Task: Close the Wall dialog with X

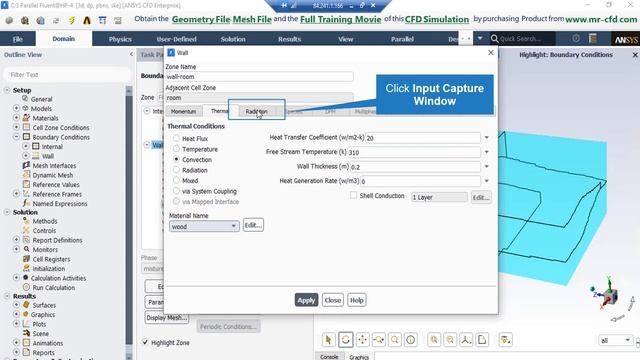Action: tap(491, 53)
